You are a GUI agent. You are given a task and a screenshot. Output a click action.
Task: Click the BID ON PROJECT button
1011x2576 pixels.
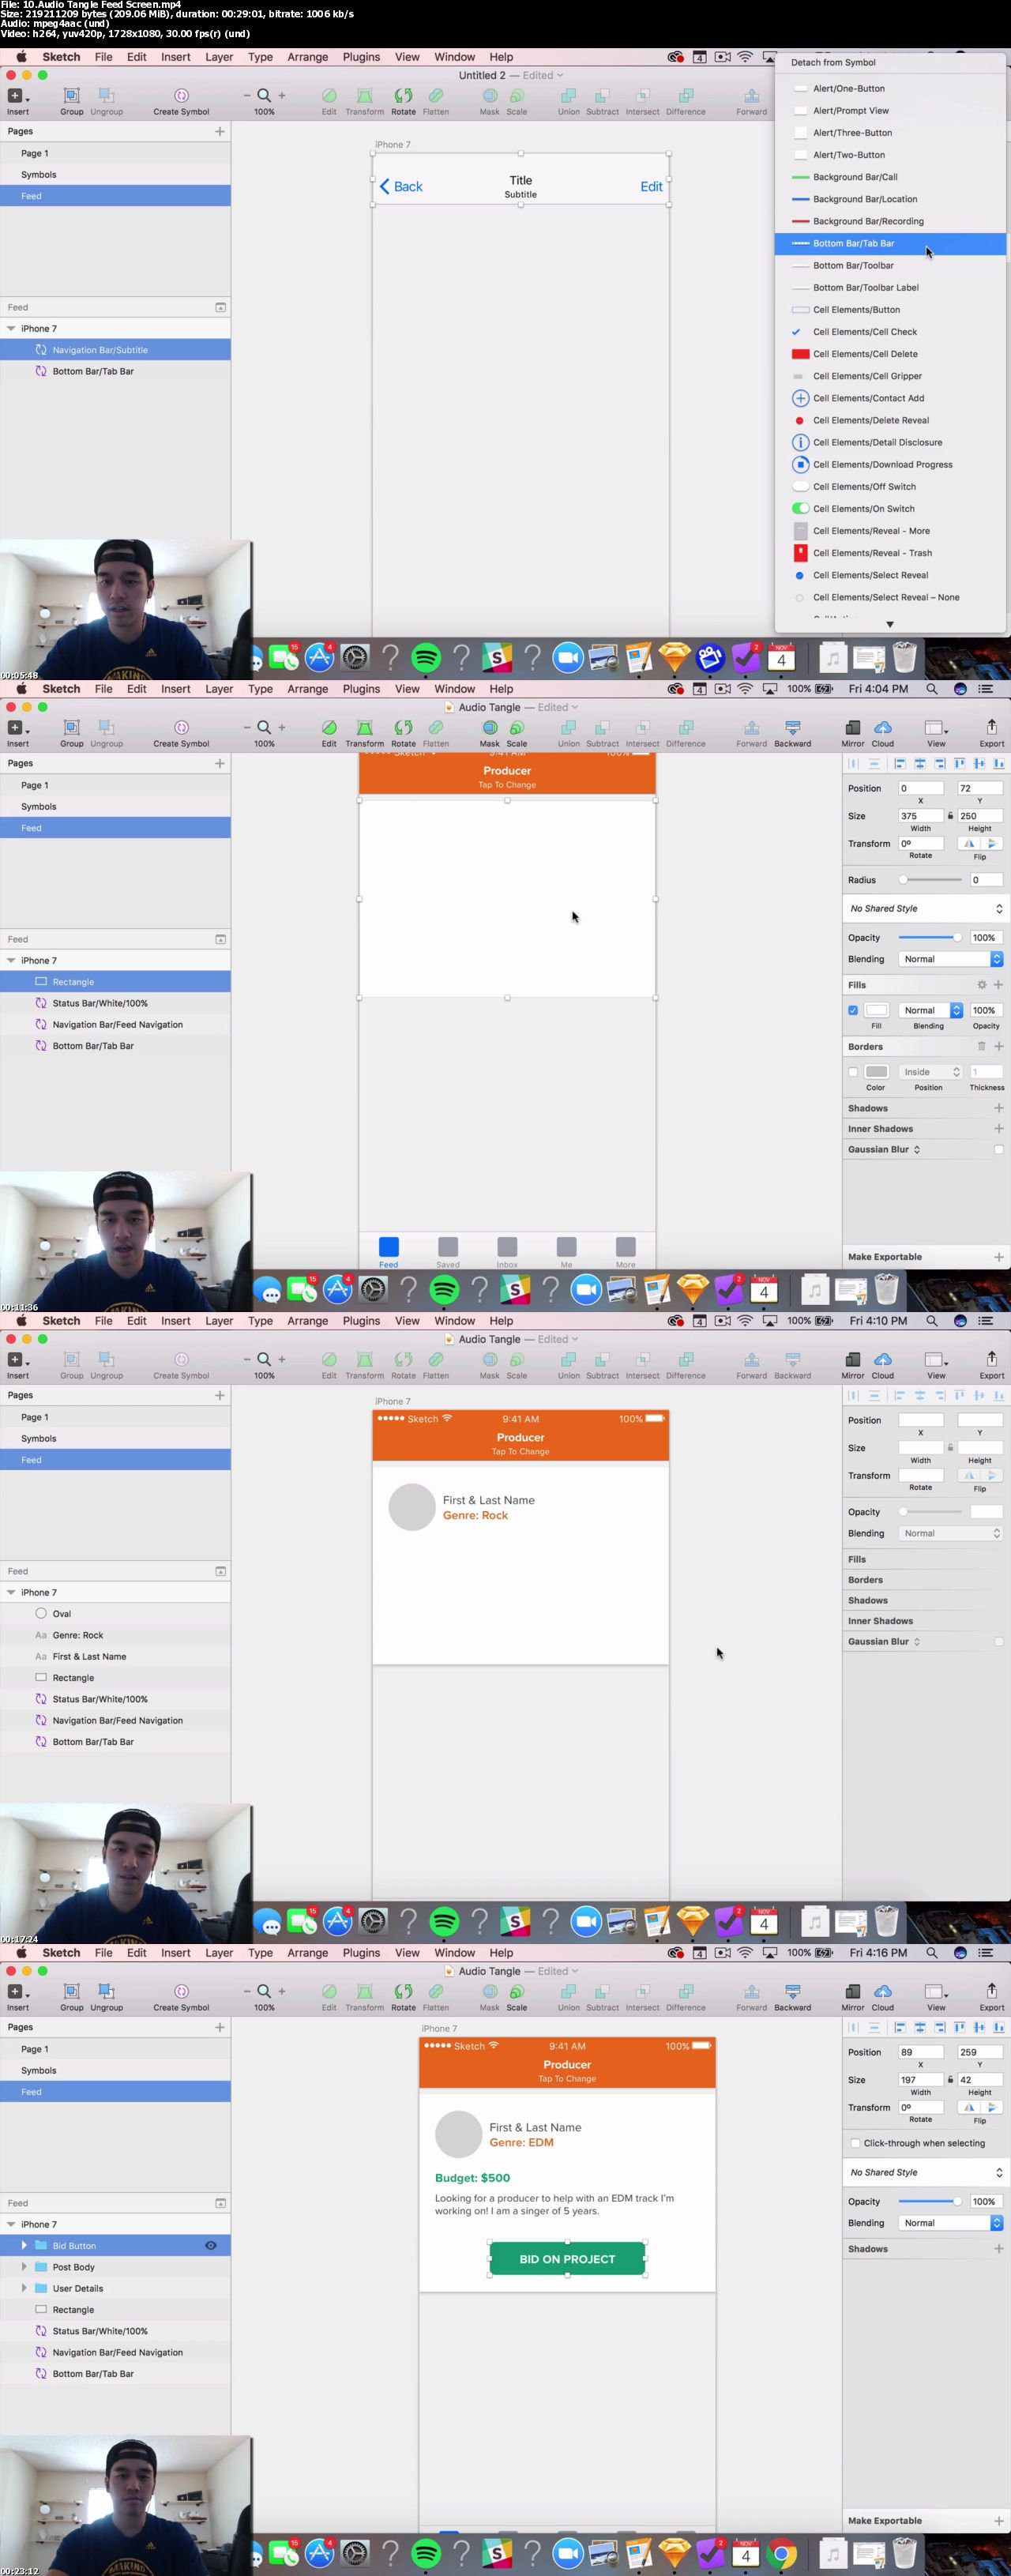(567, 2259)
